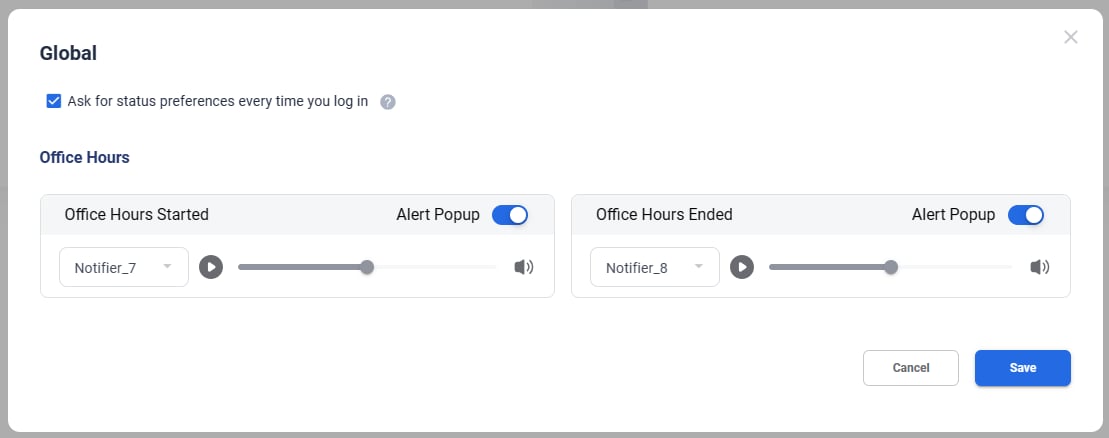Viewport: 1109px width, 438px height.
Task: Click the Office Hours Ended panel title
Action: coord(664,214)
